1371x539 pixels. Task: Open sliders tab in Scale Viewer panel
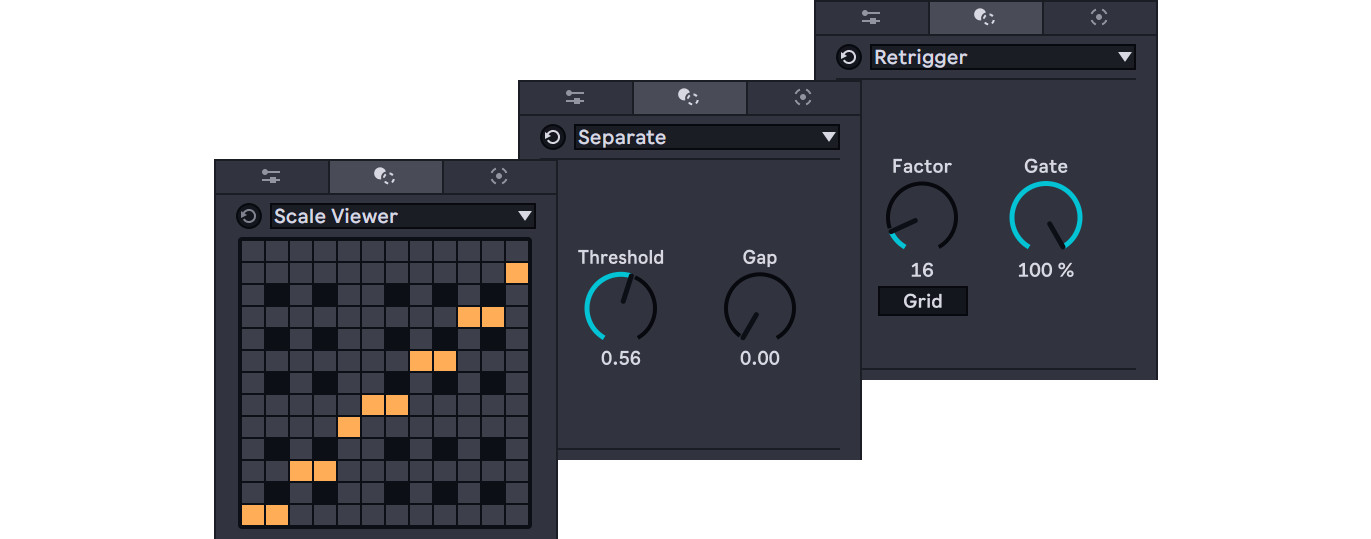pyautogui.click(x=271, y=177)
